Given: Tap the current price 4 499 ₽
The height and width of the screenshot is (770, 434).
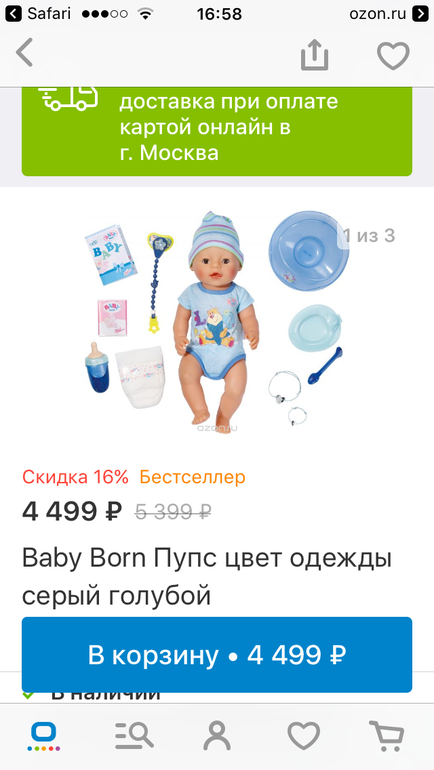Looking at the screenshot, I should coord(72,512).
